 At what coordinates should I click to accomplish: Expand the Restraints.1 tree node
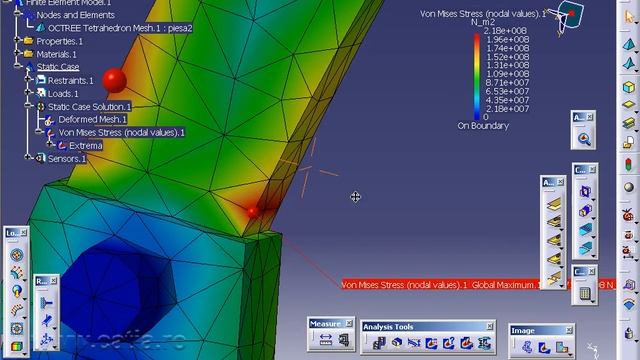tap(28, 79)
